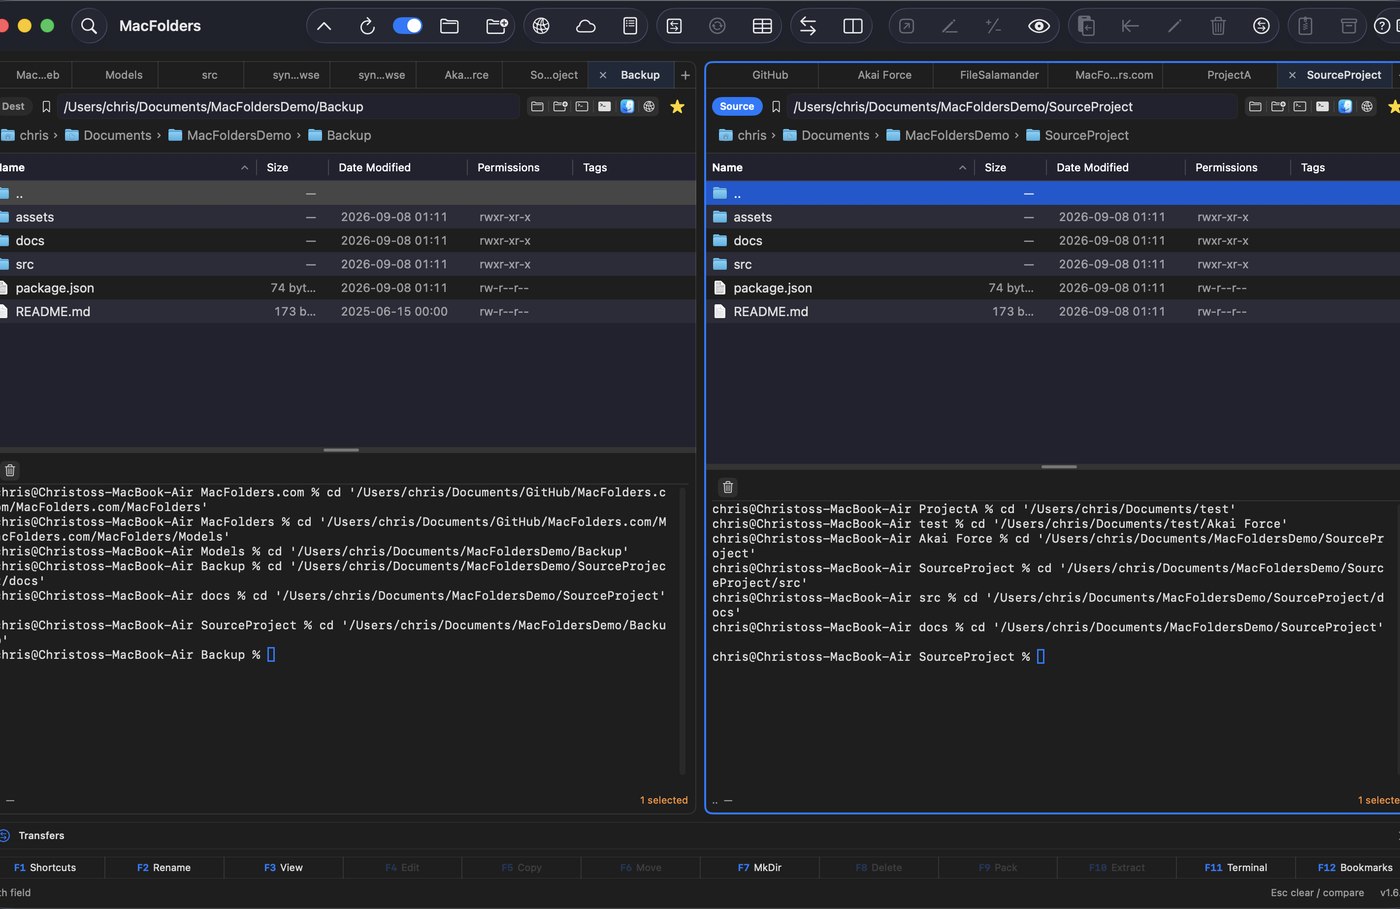
Task: Click the F2 Rename button
Action: (164, 867)
